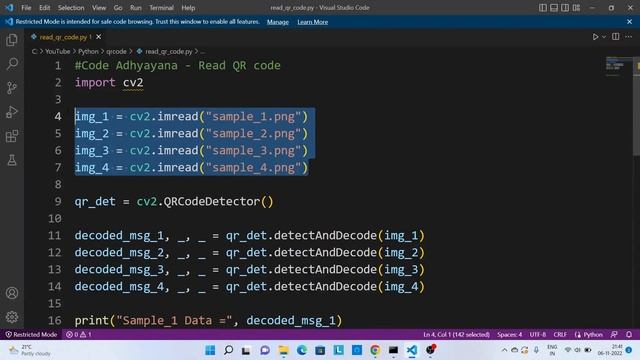
Task: Open the View menu
Action: [x=99, y=8]
